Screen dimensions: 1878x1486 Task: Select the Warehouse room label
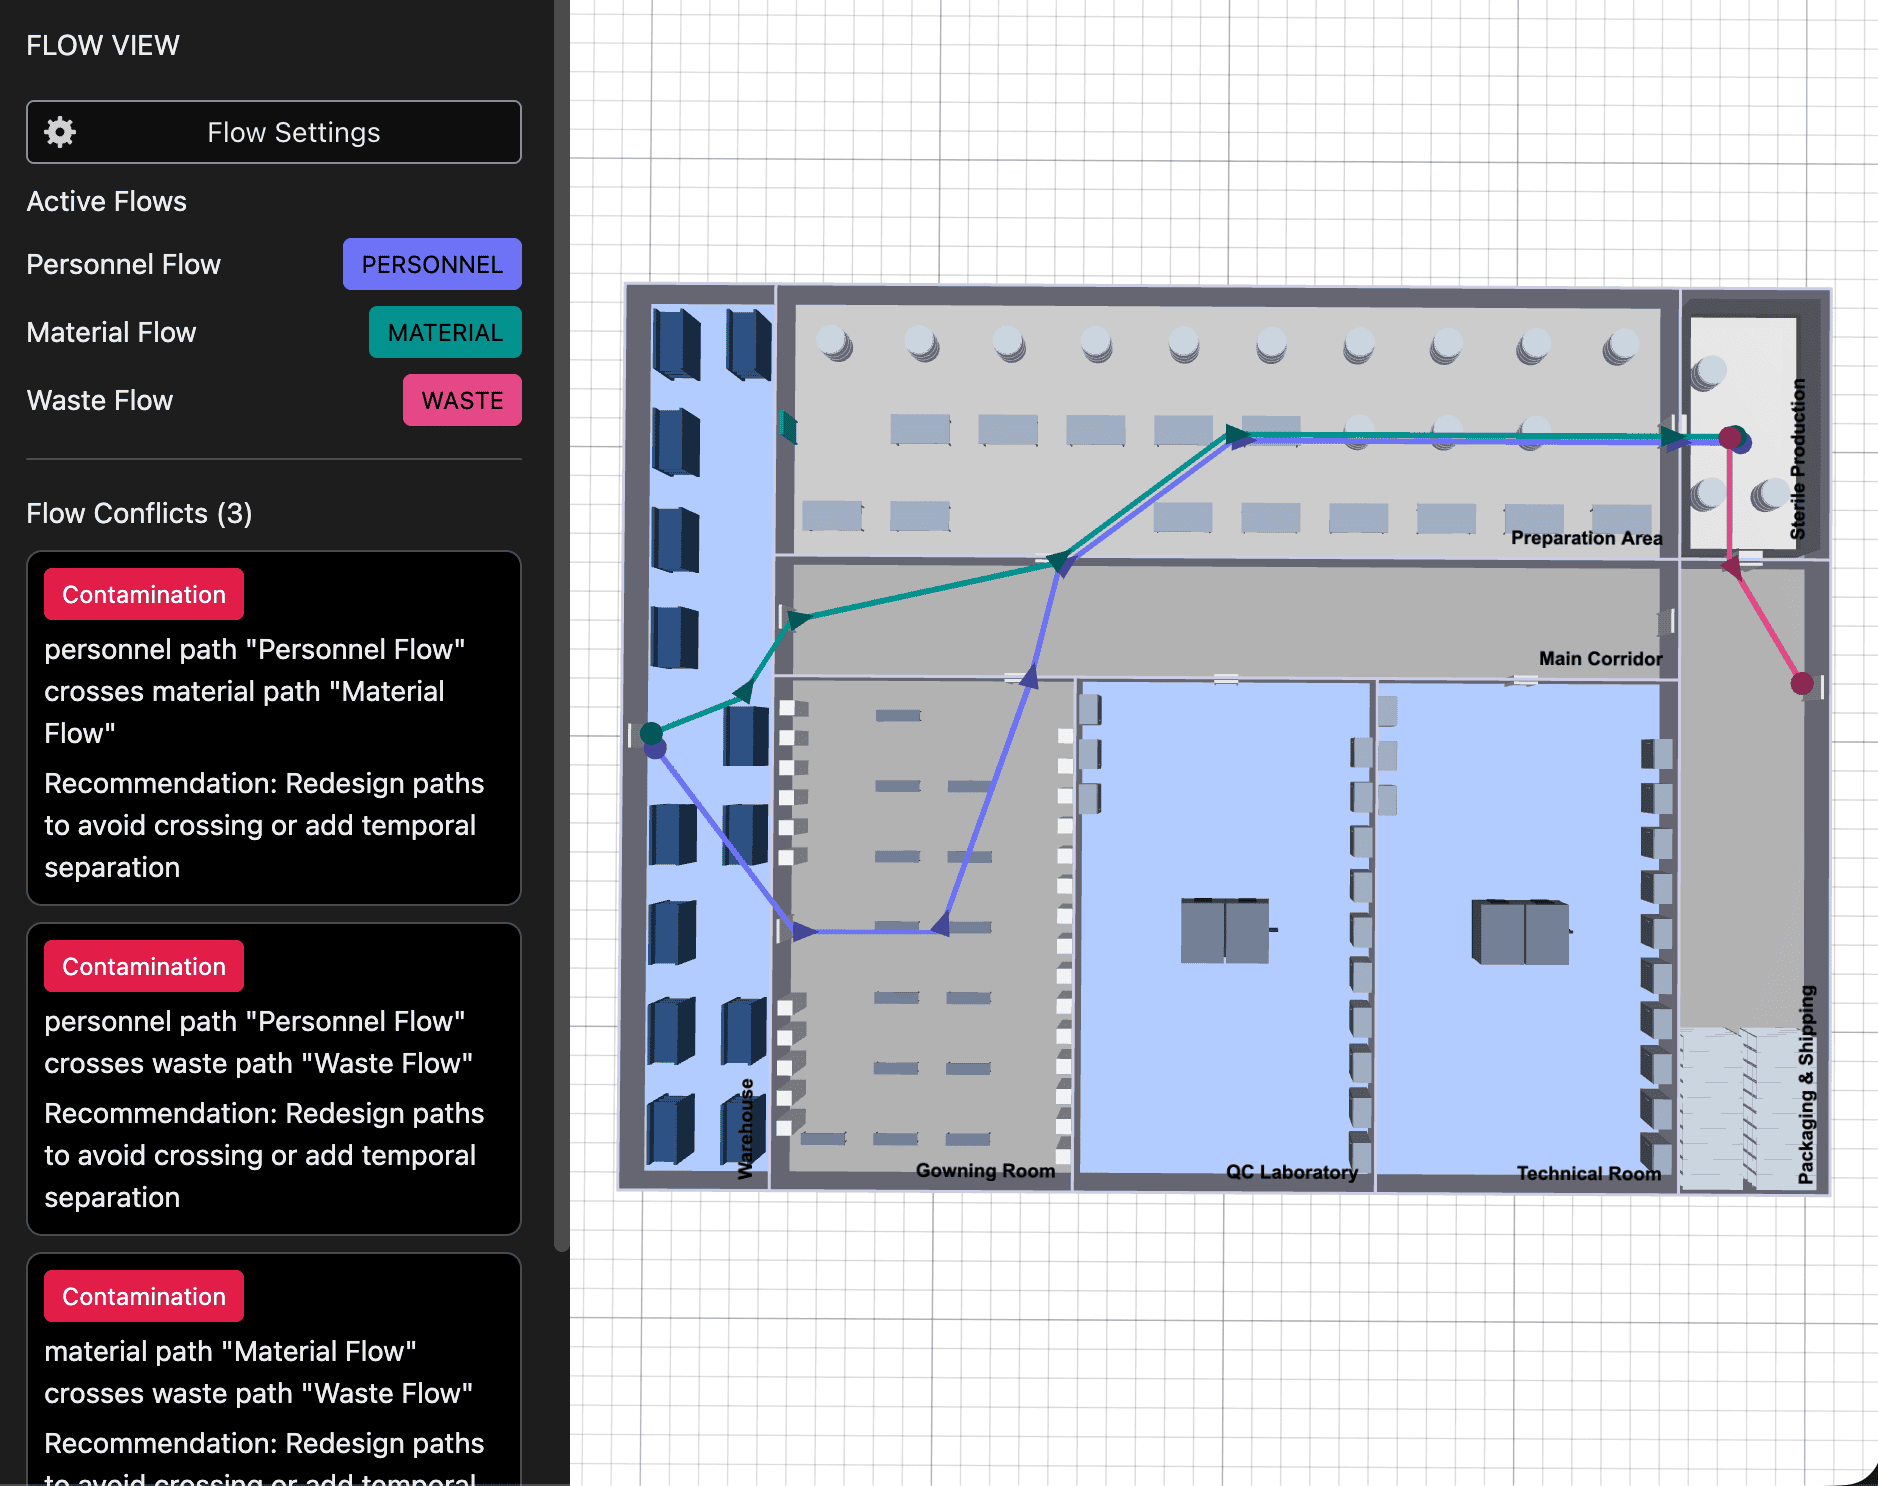(745, 1128)
